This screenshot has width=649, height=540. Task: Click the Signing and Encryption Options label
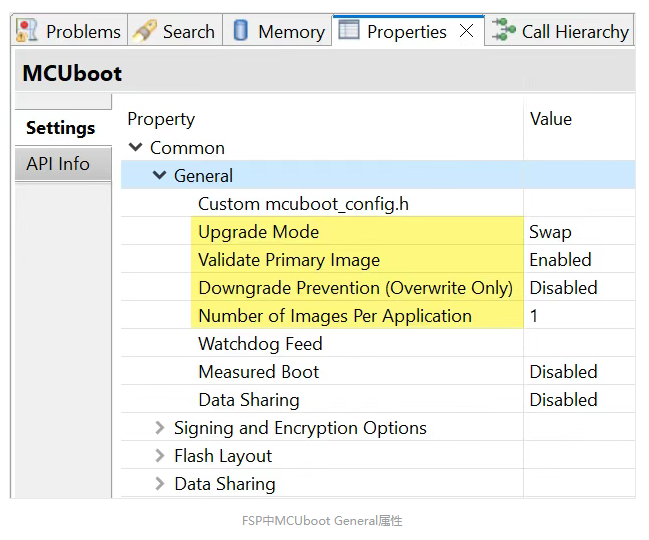point(300,428)
